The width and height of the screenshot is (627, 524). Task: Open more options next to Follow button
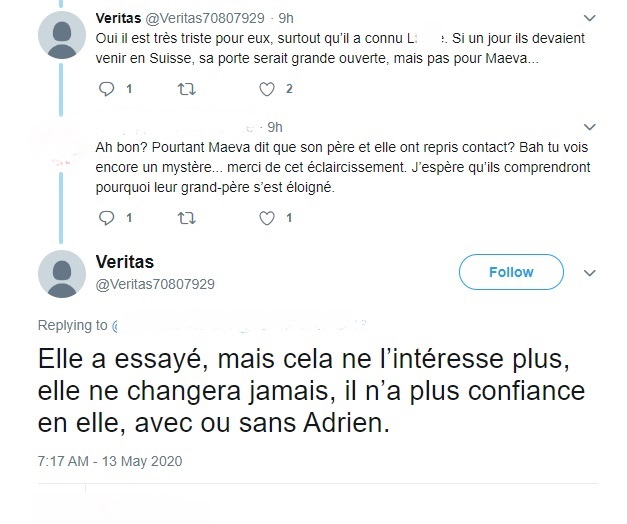pos(590,272)
